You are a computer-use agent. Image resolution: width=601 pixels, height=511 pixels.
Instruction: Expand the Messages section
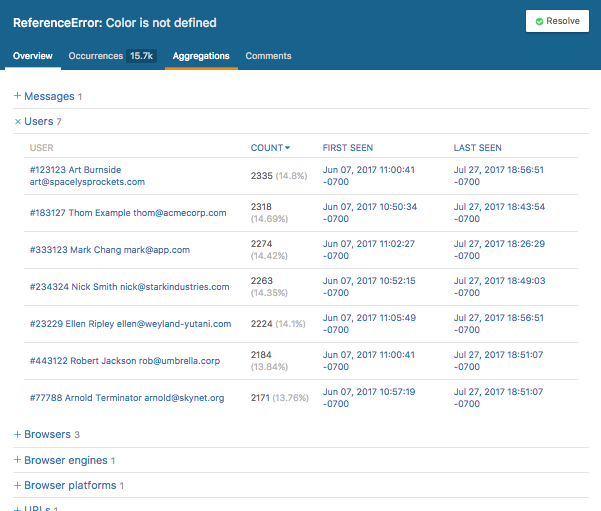48,96
